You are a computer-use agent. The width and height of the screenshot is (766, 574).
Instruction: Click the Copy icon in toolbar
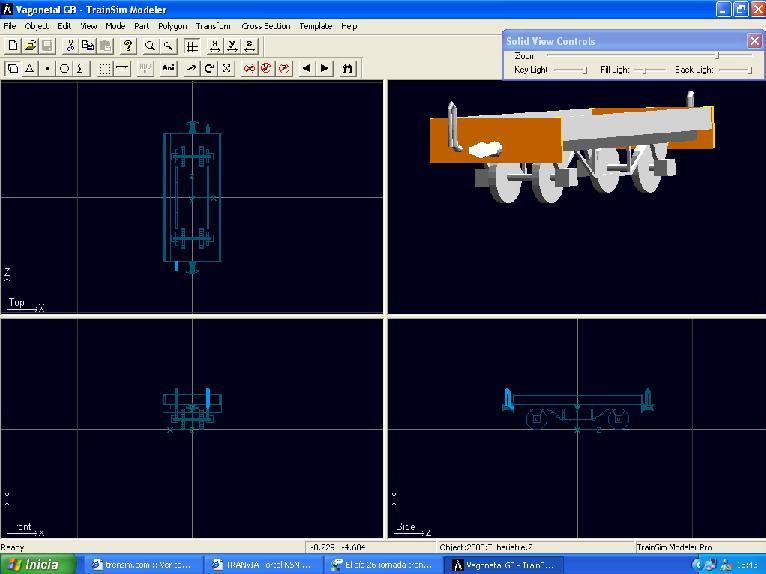click(x=88, y=46)
